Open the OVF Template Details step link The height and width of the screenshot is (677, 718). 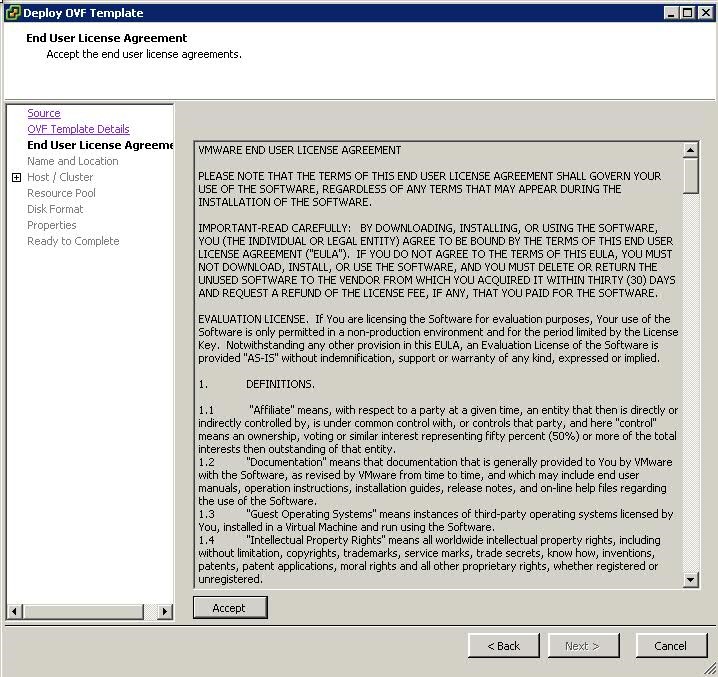(78, 129)
